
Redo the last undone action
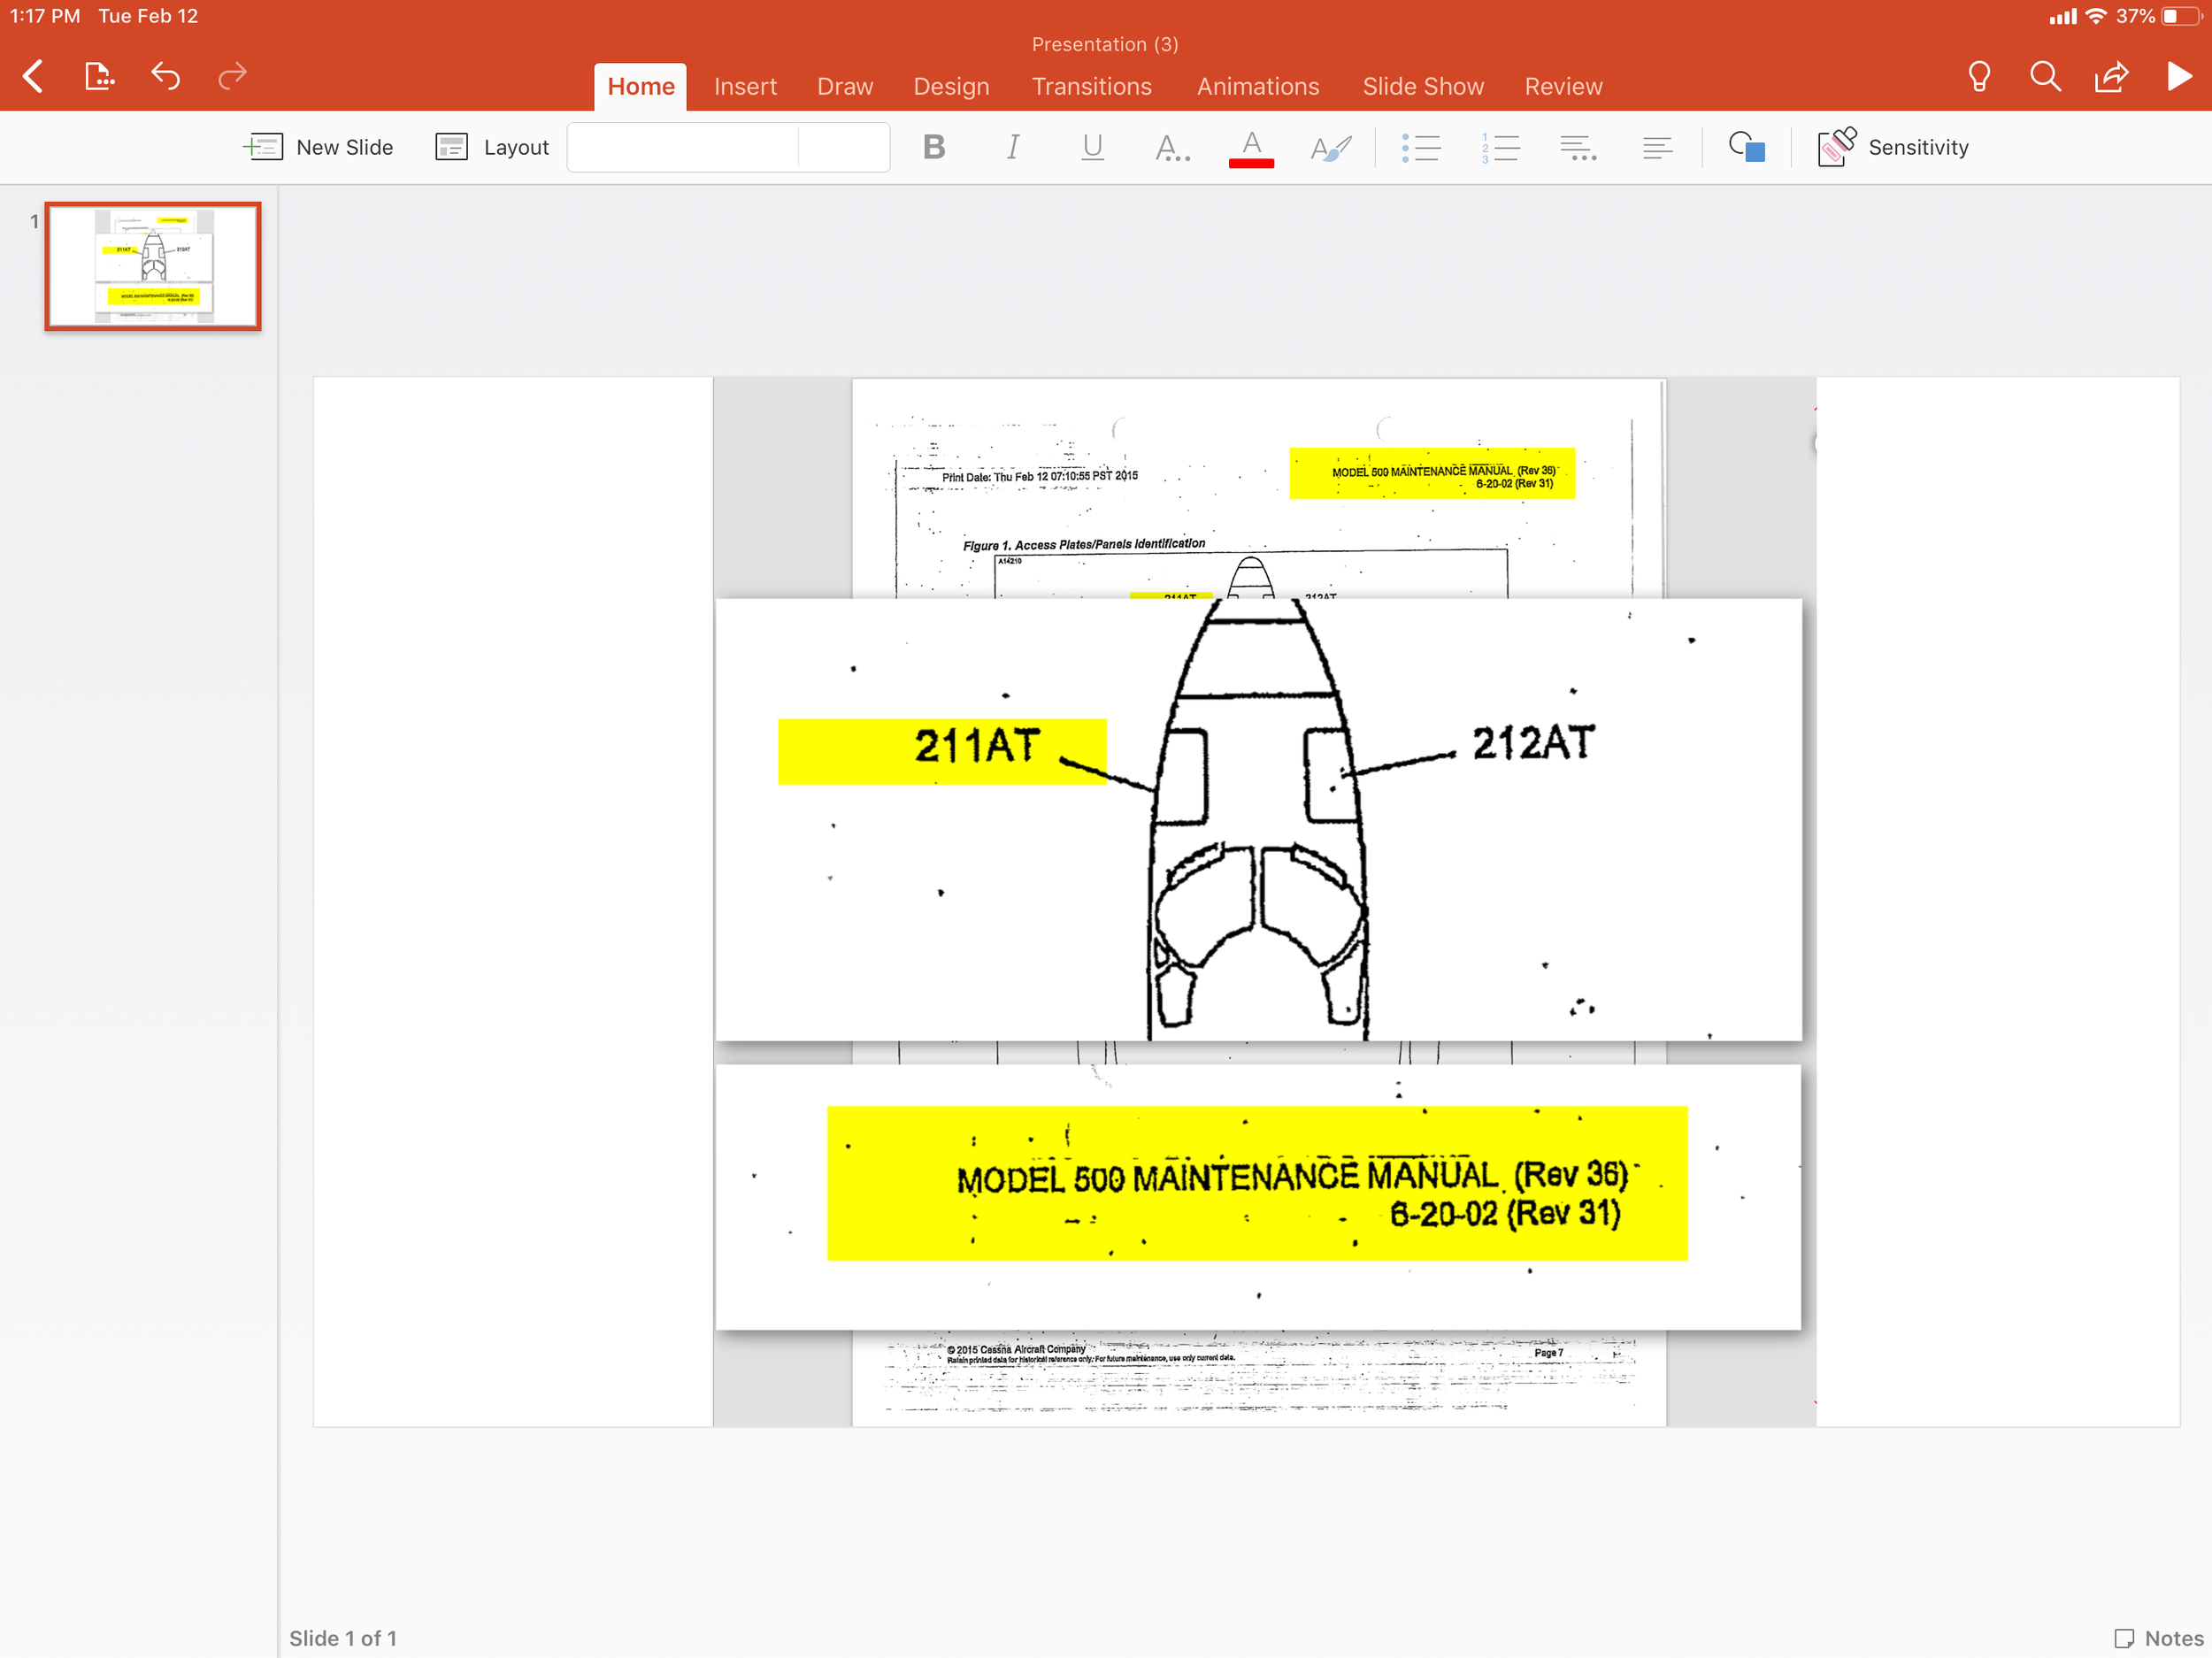point(232,76)
